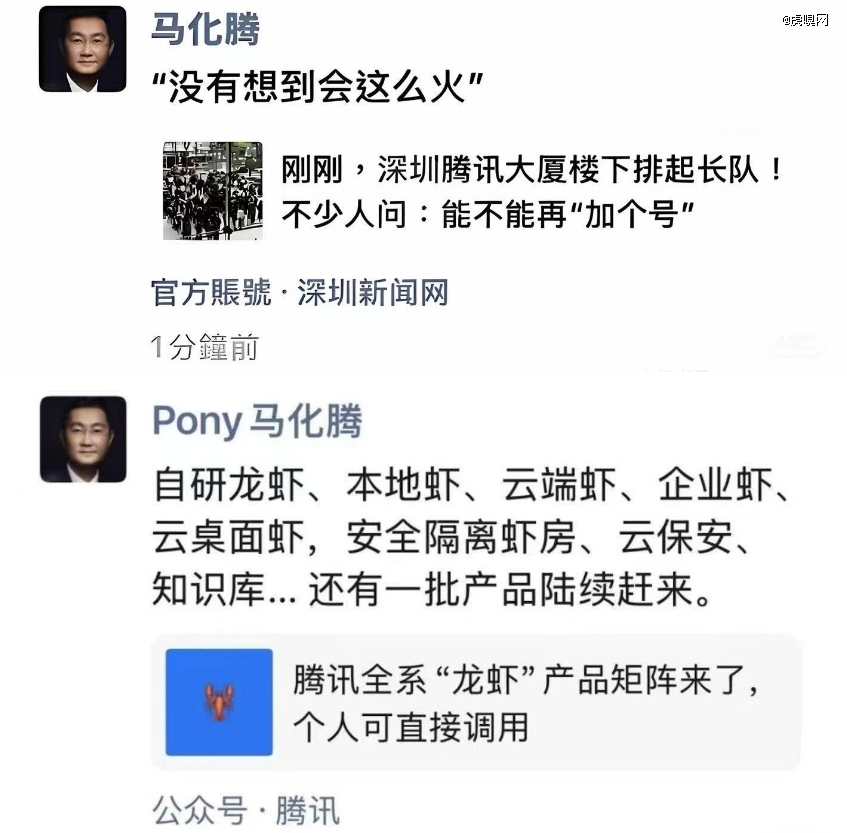
Task: Open the 腾讯全系“龙虾”产品矩阵来了 article title
Action: click(527, 682)
